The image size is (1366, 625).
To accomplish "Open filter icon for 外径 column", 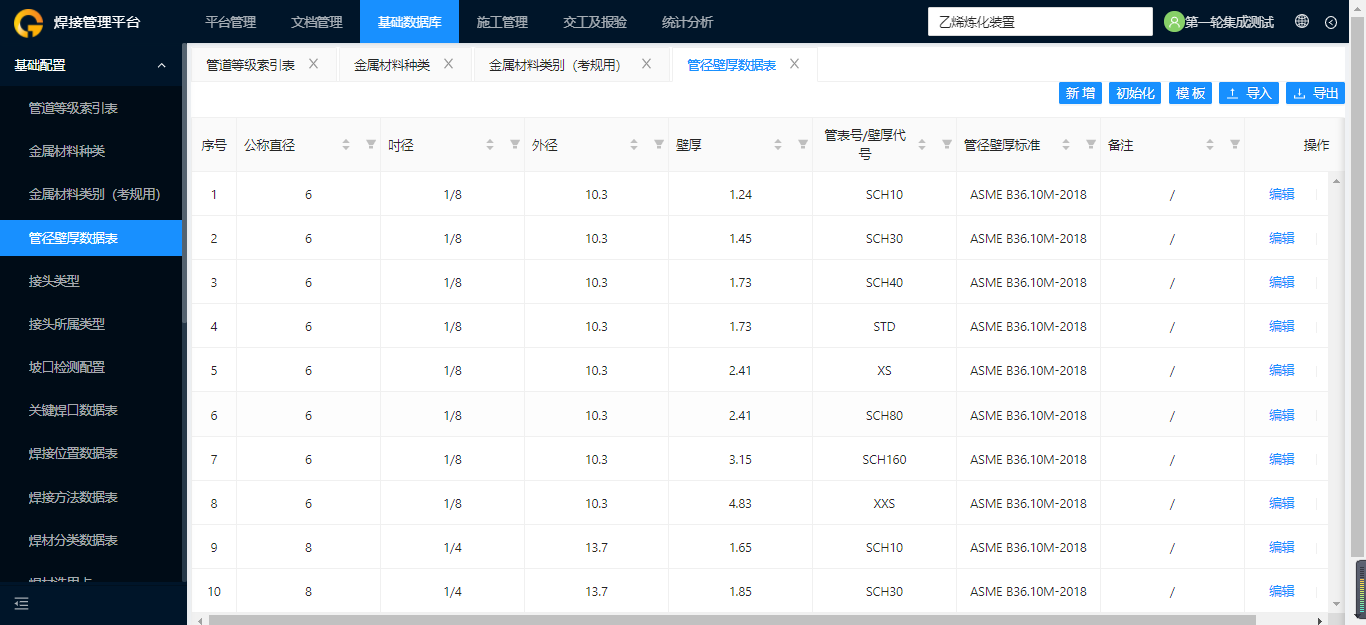I will 659,144.
